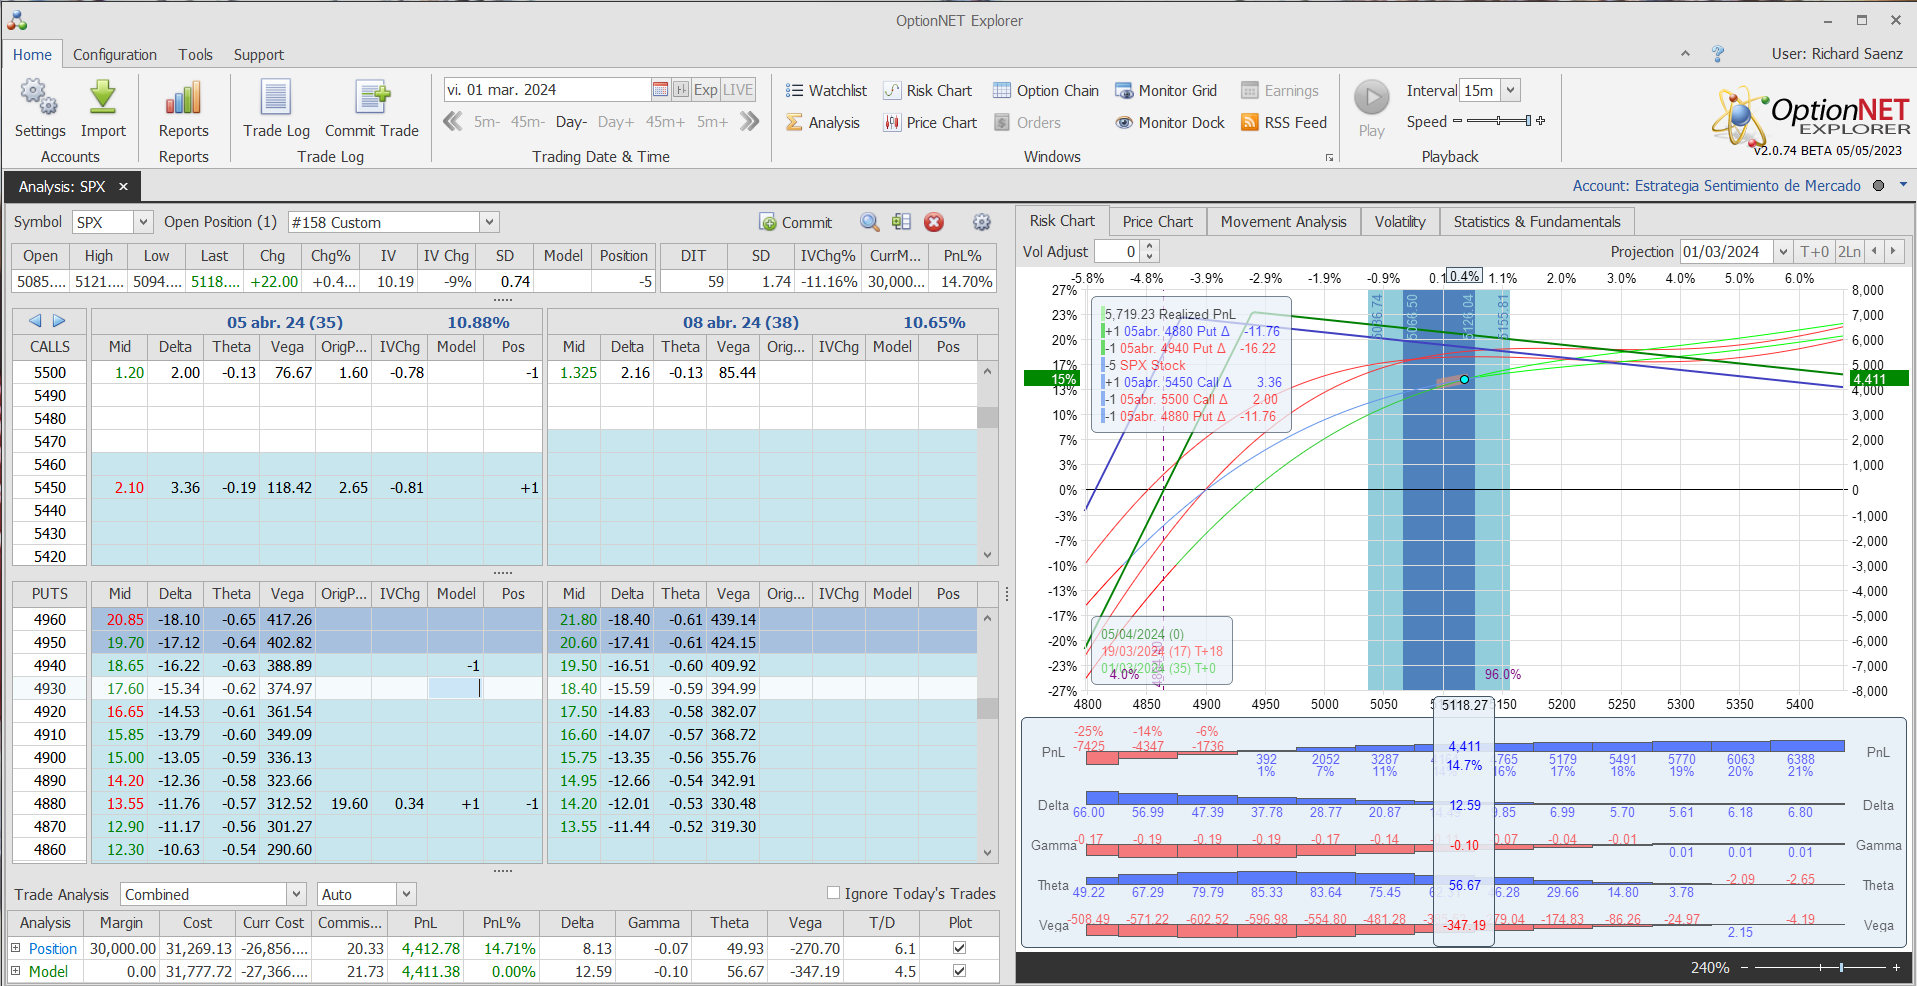Switch to the Movement Analysis tab

pos(1284,221)
